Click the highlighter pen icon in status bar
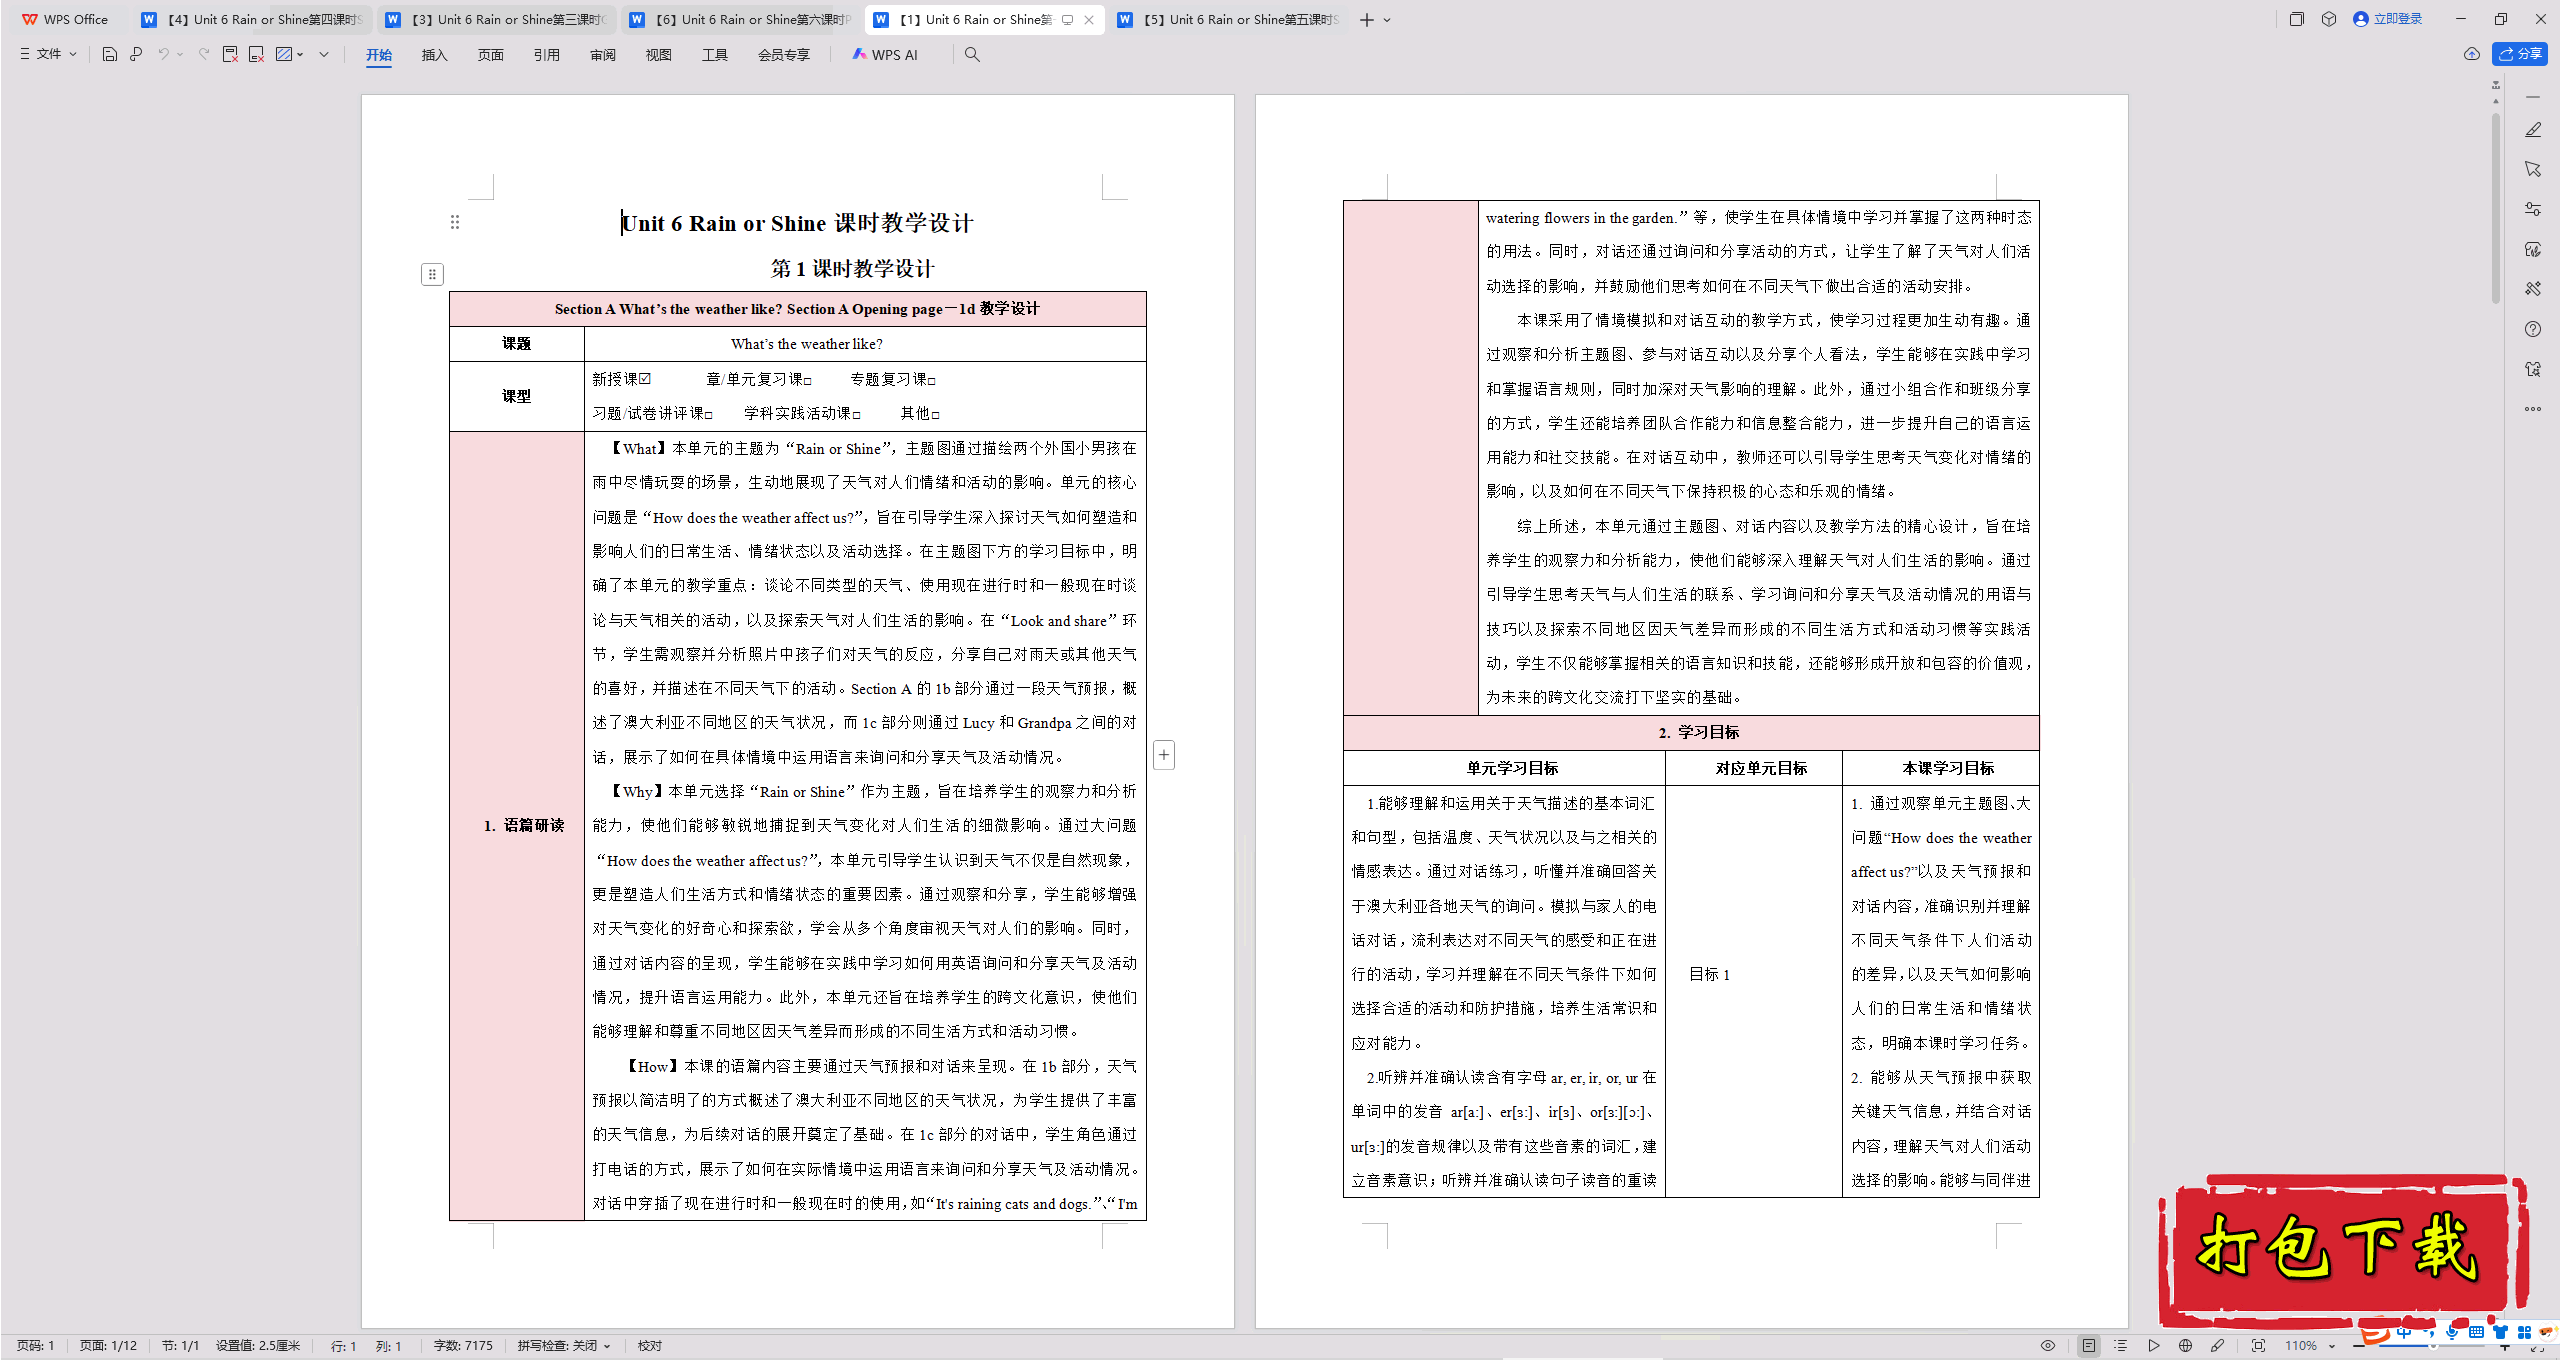The width and height of the screenshot is (2560, 1360). [x=2217, y=1346]
